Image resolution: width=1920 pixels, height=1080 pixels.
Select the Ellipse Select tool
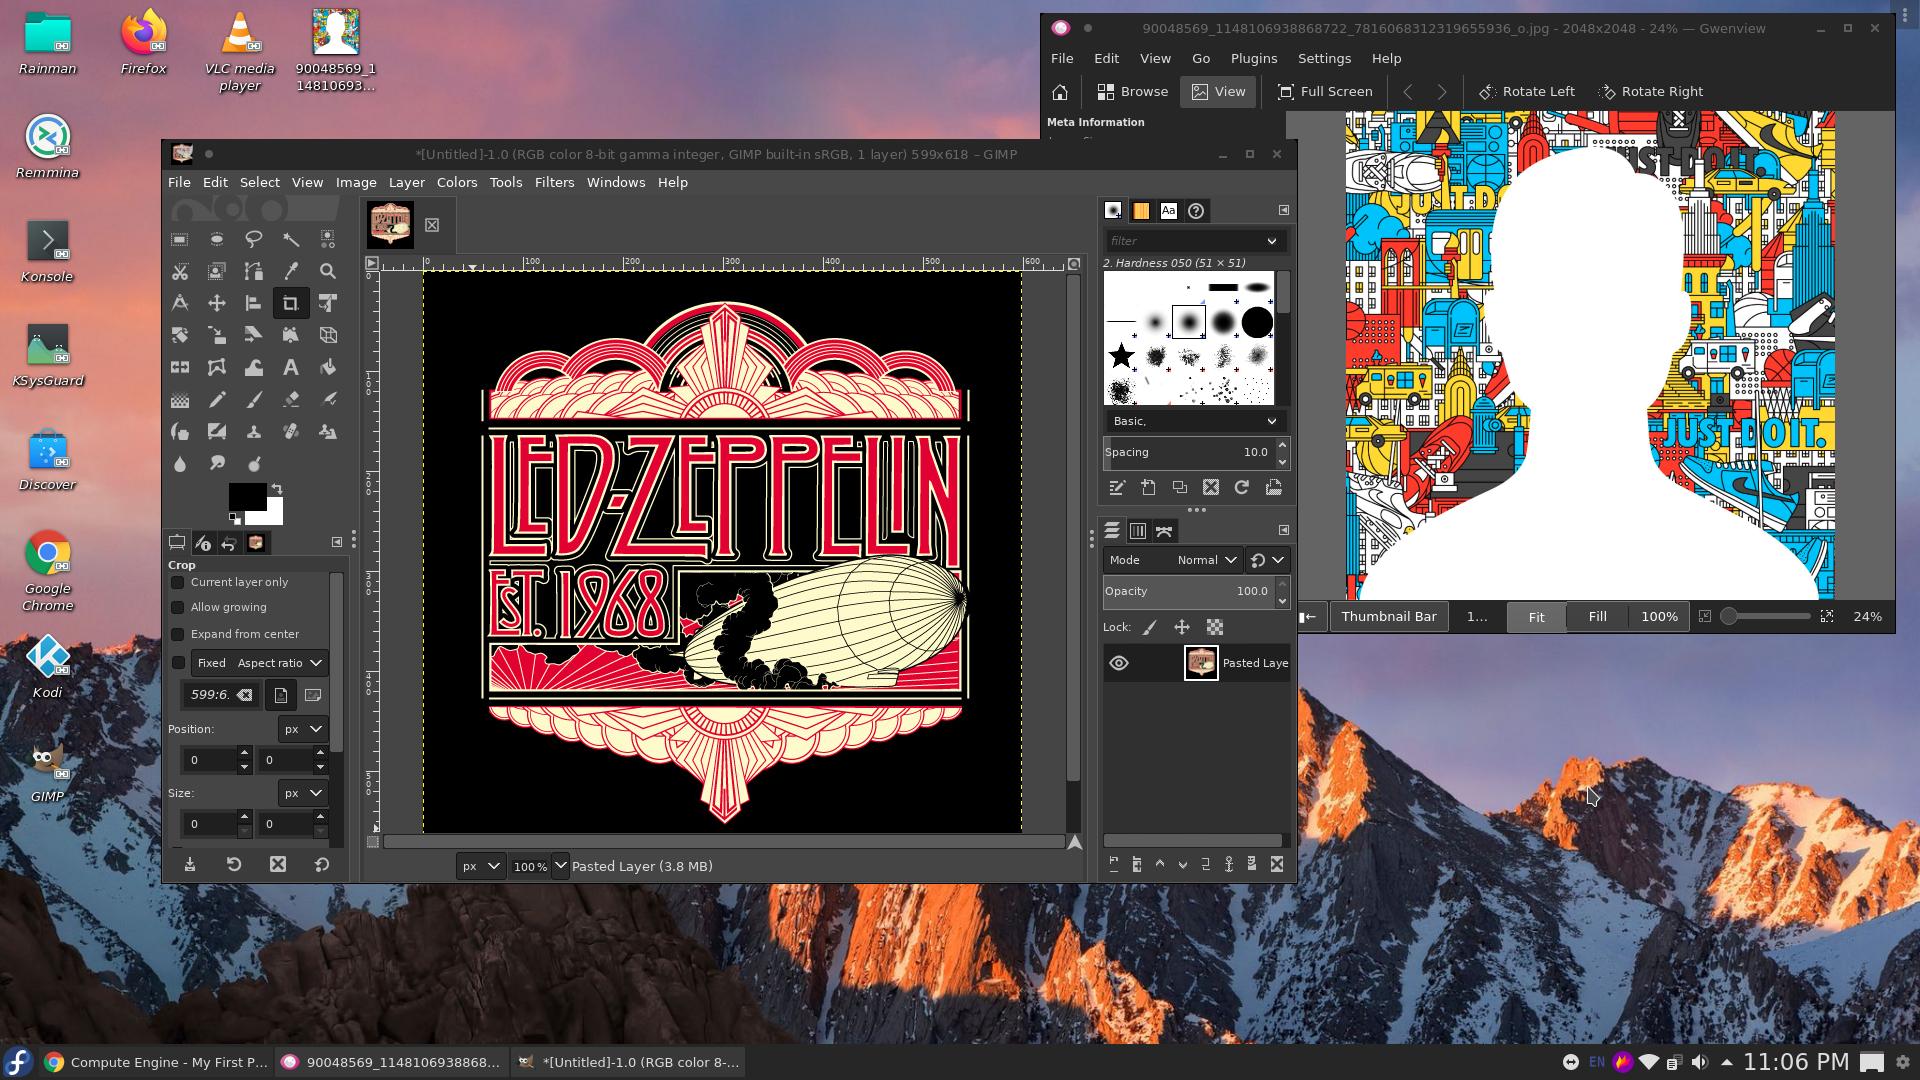pyautogui.click(x=216, y=239)
